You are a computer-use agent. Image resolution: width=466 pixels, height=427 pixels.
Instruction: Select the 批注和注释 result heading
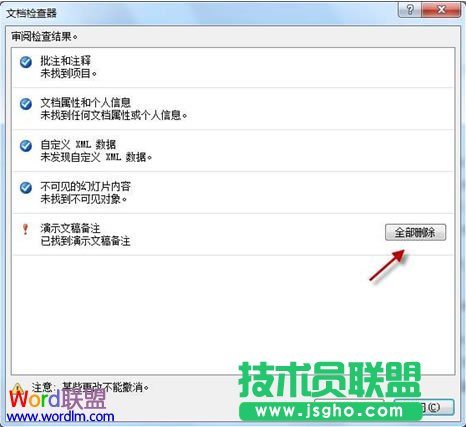pyautogui.click(x=66, y=61)
